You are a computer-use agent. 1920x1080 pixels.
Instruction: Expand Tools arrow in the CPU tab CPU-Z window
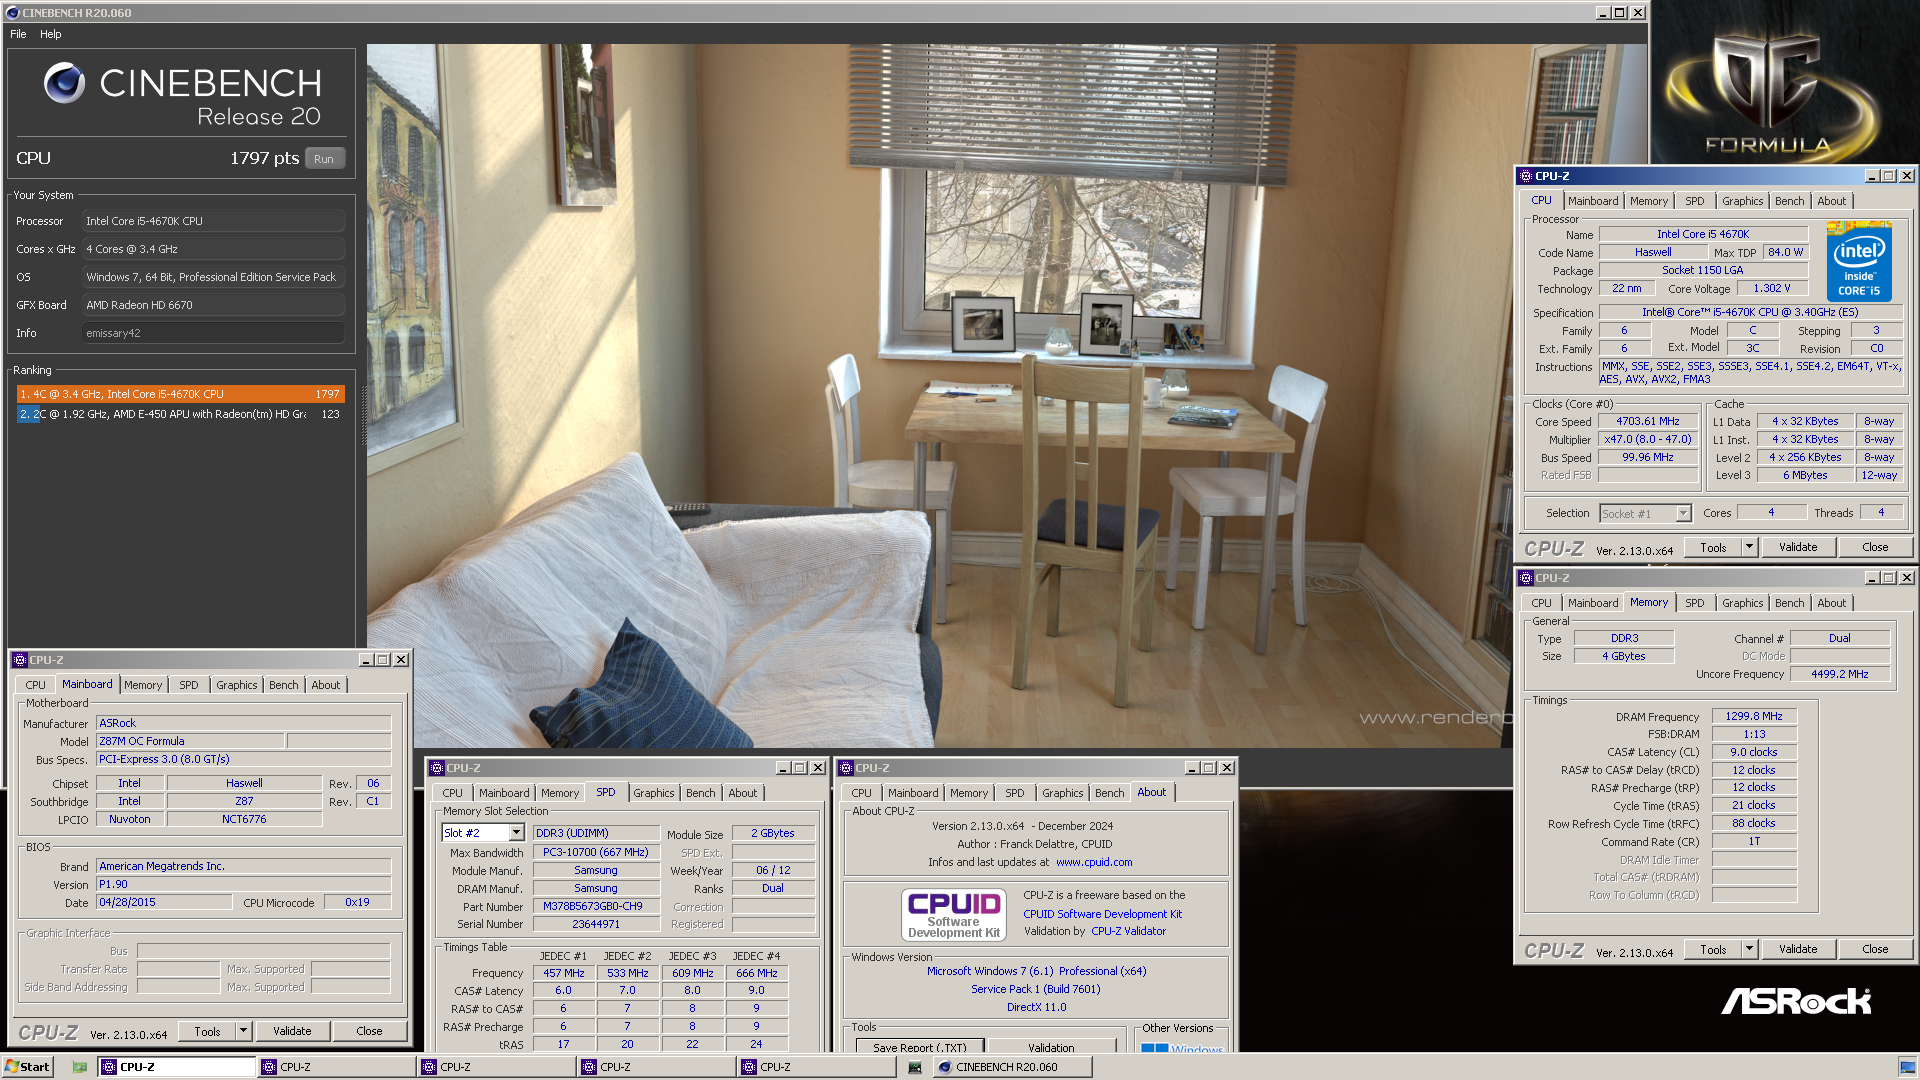1749,547
